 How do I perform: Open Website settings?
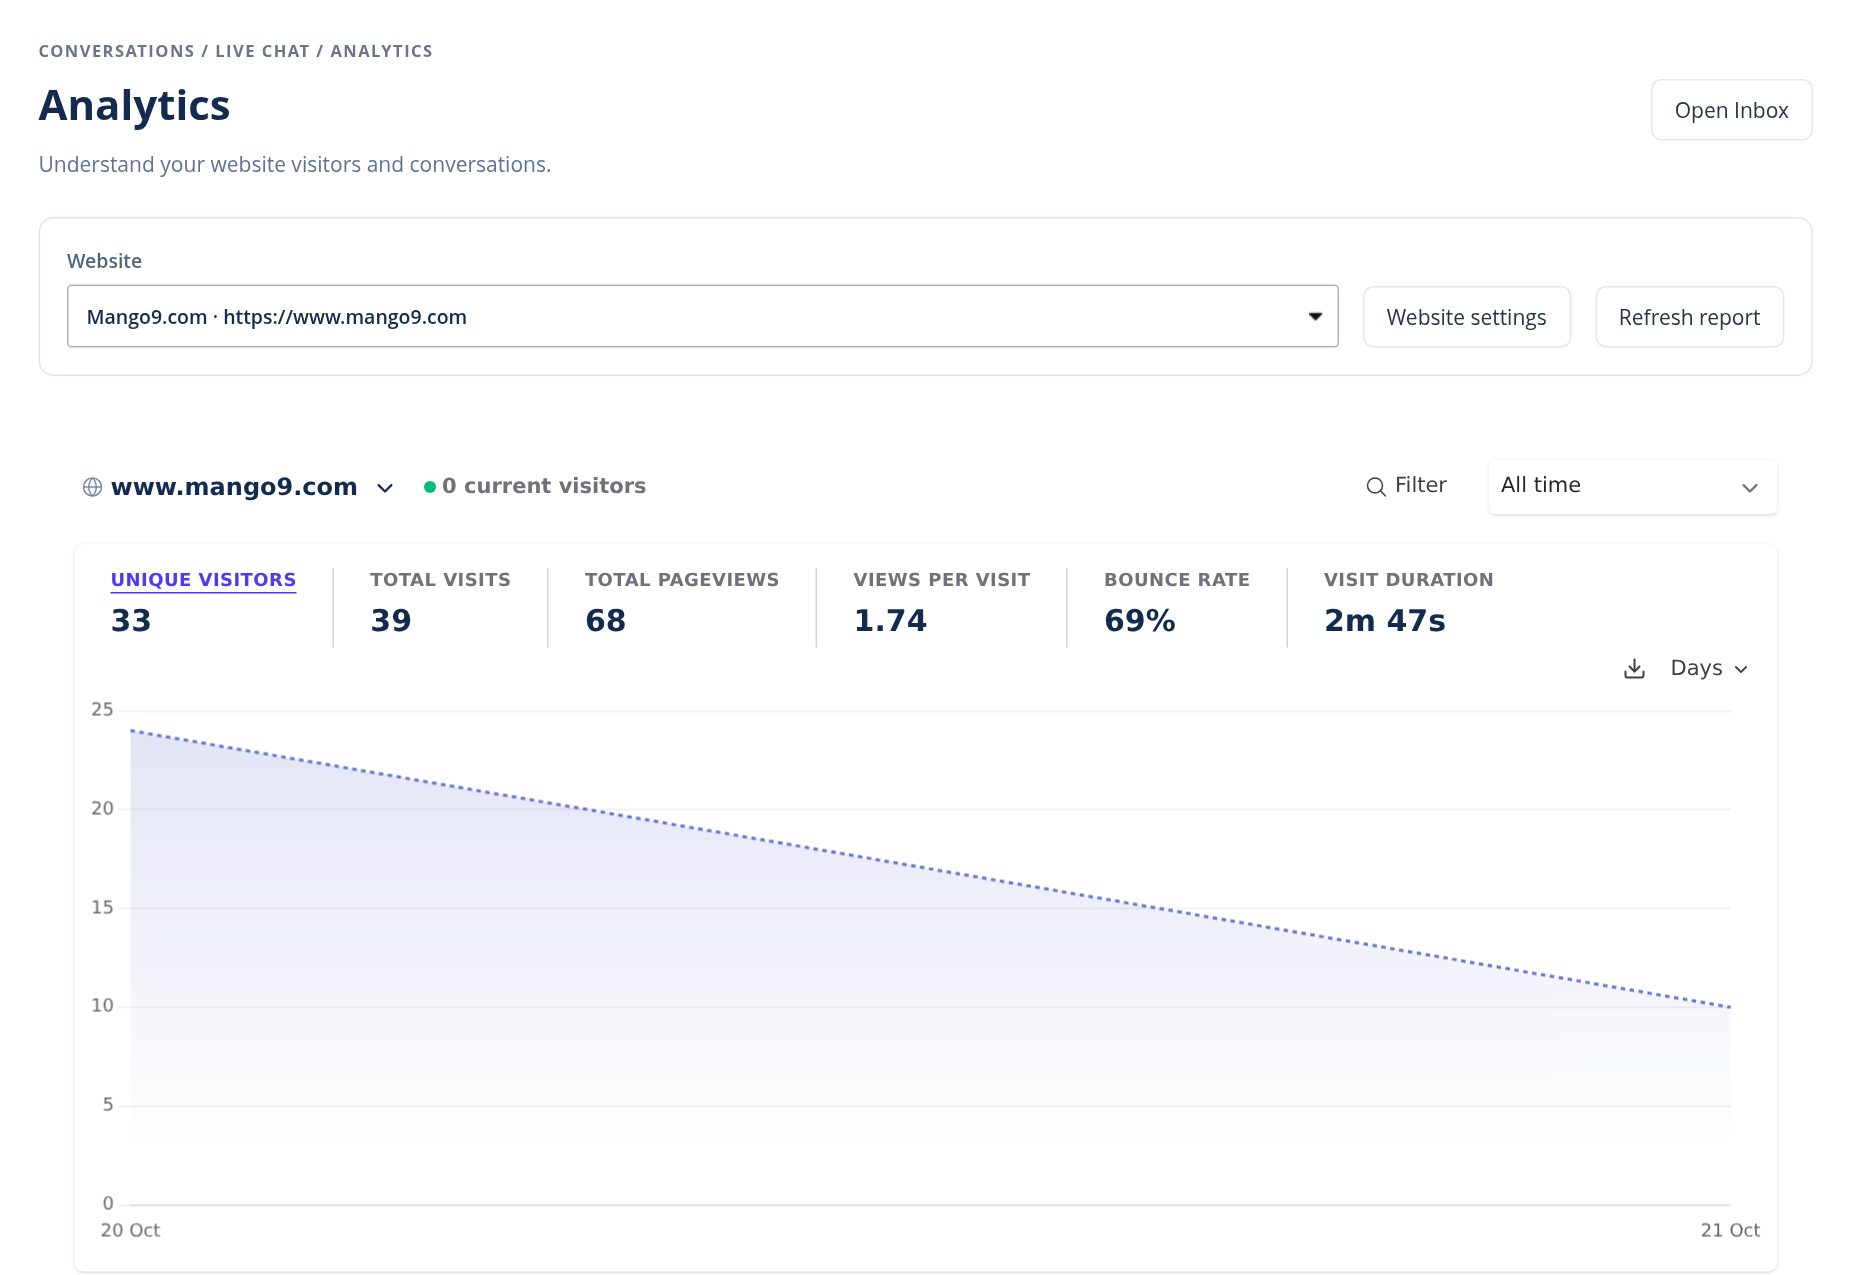[x=1466, y=317]
